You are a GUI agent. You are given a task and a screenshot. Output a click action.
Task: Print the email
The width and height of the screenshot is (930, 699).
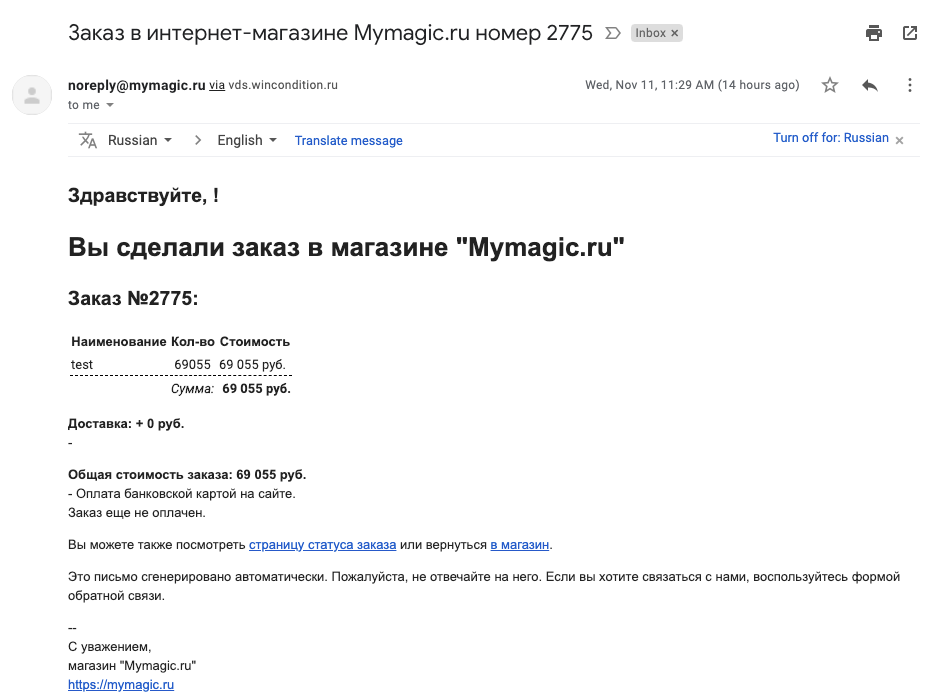(873, 32)
